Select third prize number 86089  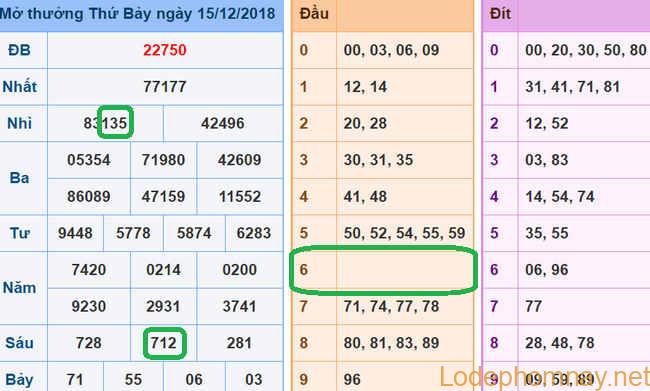point(89,196)
